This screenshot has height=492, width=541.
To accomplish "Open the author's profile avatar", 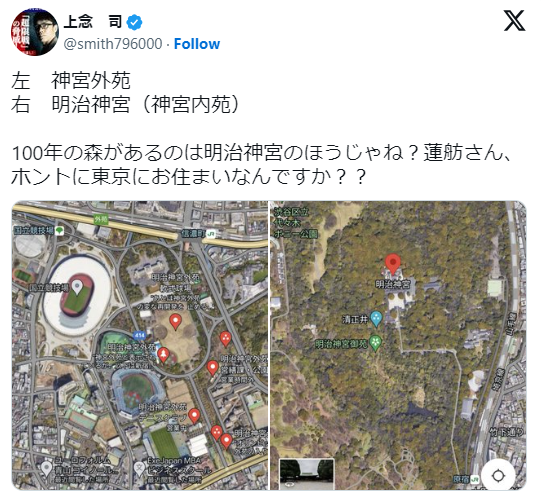I will click(x=35, y=32).
